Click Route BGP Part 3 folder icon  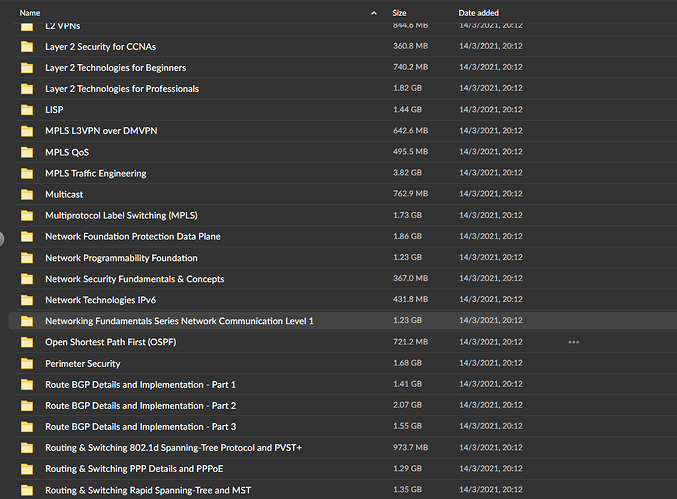(27, 427)
